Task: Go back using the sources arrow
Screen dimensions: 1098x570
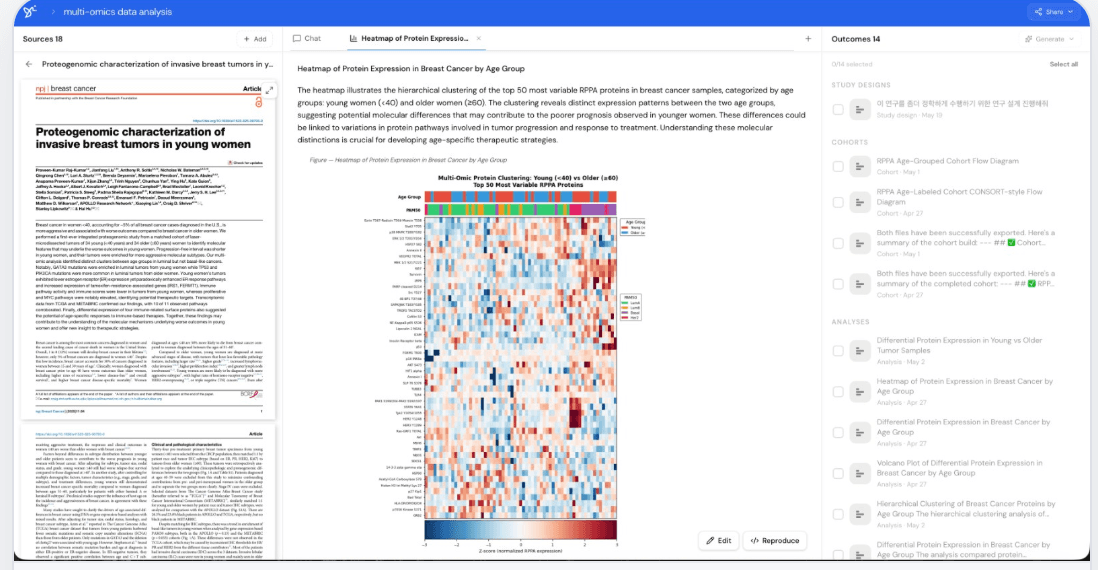Action: click(29, 64)
